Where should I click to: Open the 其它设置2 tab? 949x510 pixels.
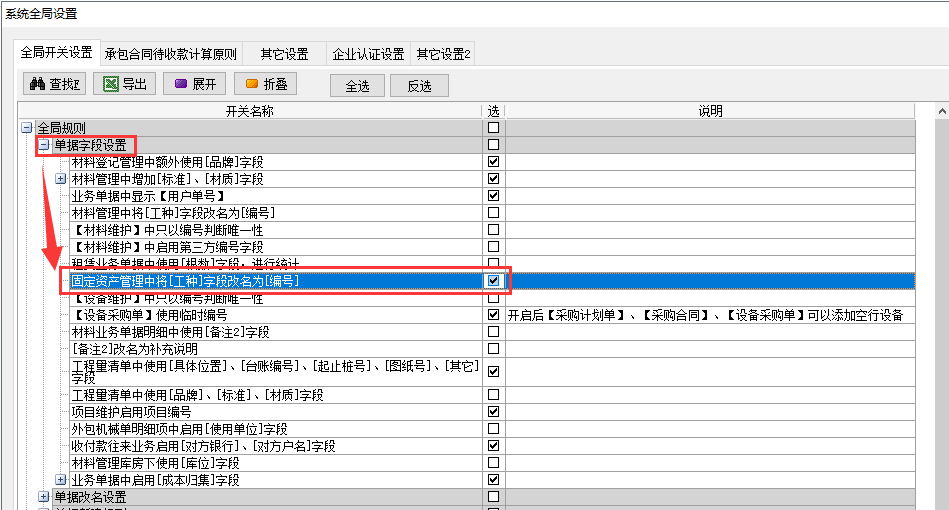[444, 54]
